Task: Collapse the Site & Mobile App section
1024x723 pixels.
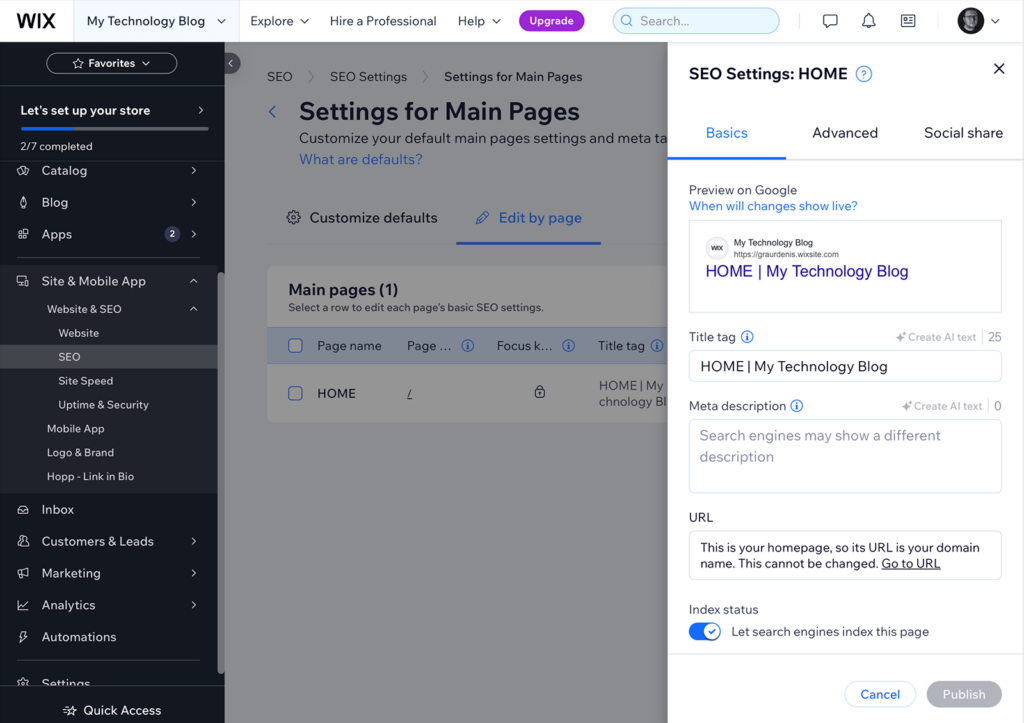Action: point(193,281)
